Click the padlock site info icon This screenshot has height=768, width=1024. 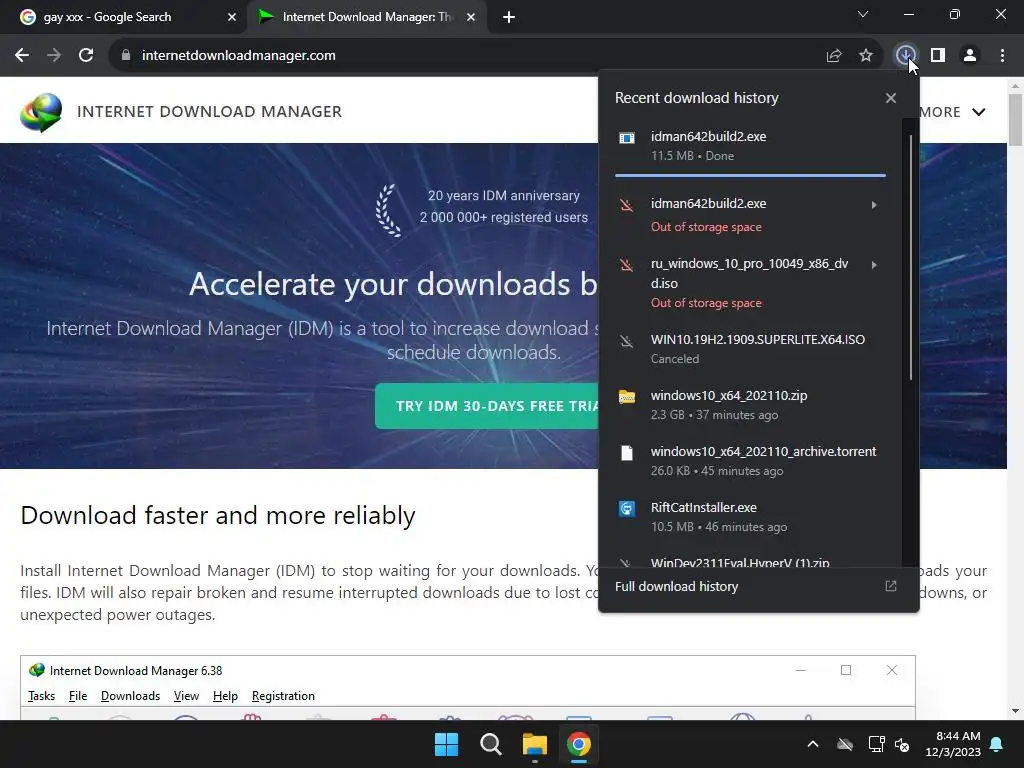125,56
